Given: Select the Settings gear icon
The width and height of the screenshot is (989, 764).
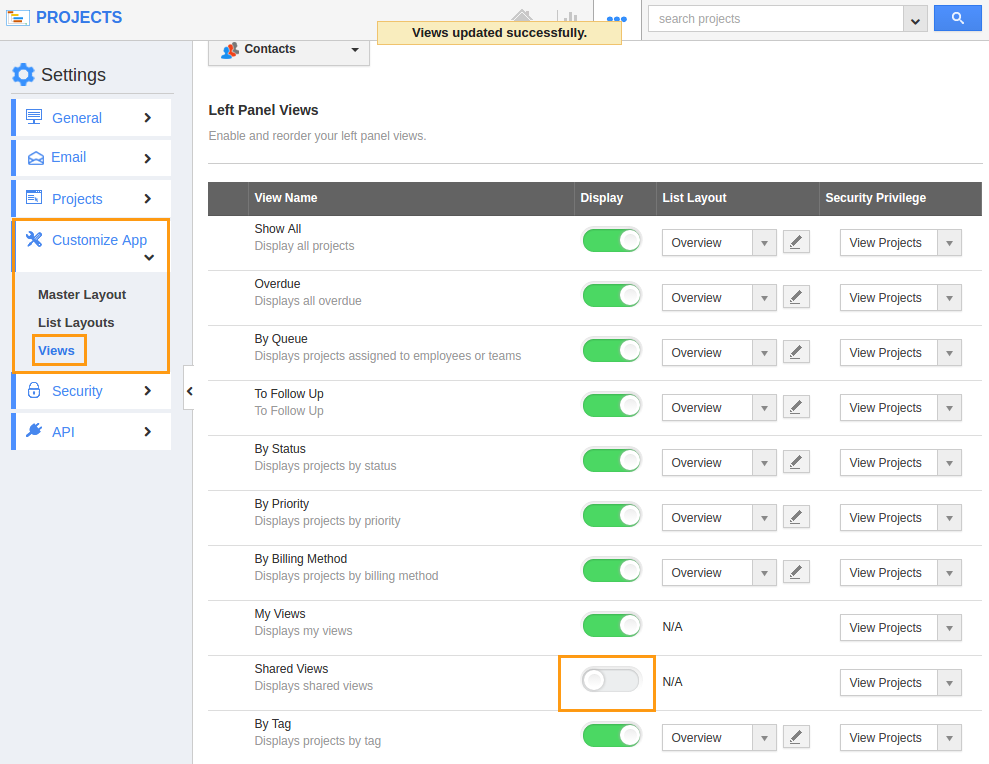Looking at the screenshot, I should tap(23, 74).
